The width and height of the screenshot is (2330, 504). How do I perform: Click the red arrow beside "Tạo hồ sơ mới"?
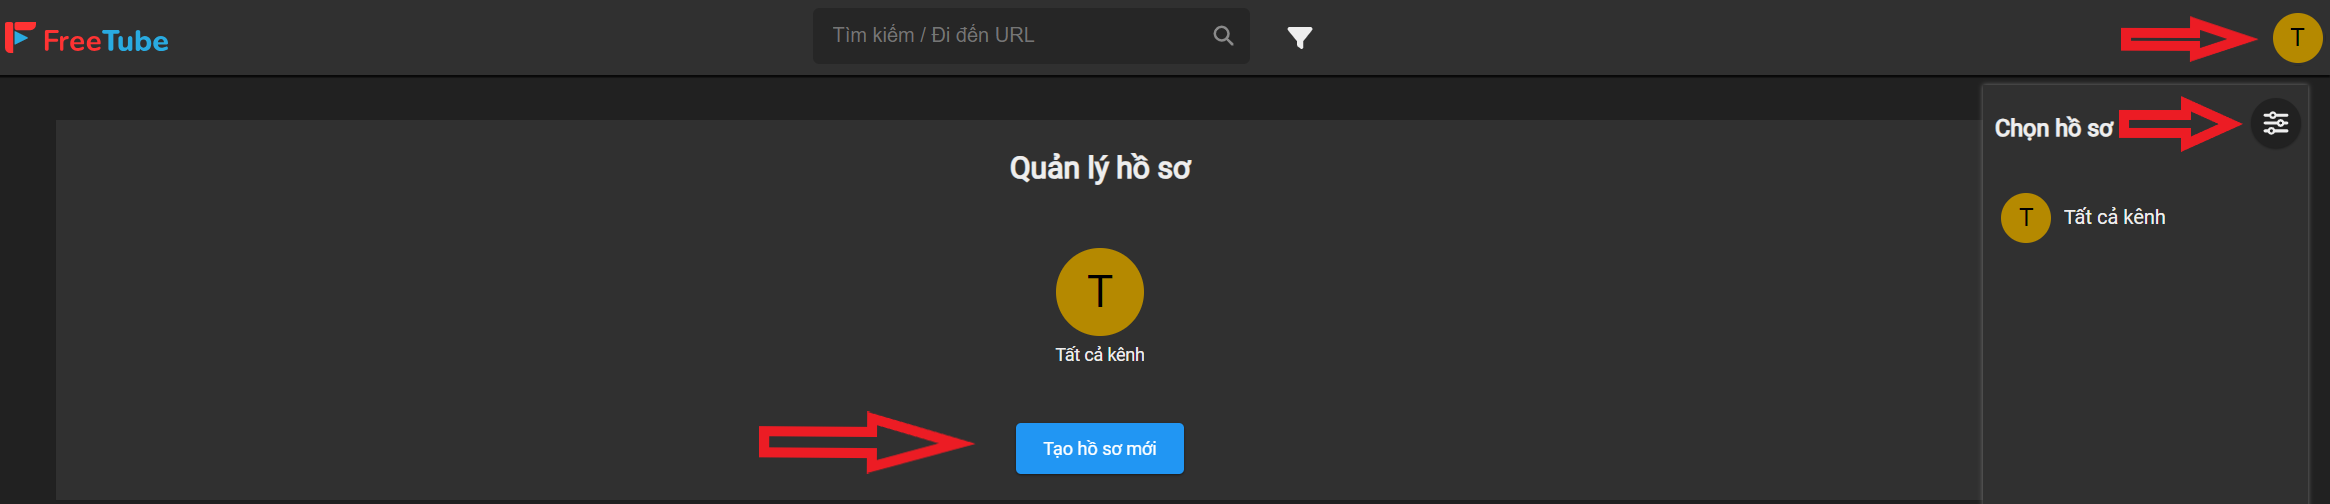click(x=866, y=442)
